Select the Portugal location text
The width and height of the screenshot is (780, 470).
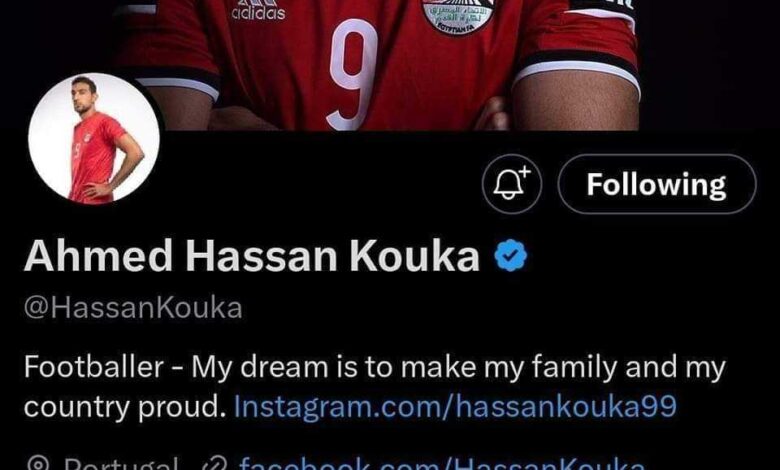(121, 463)
